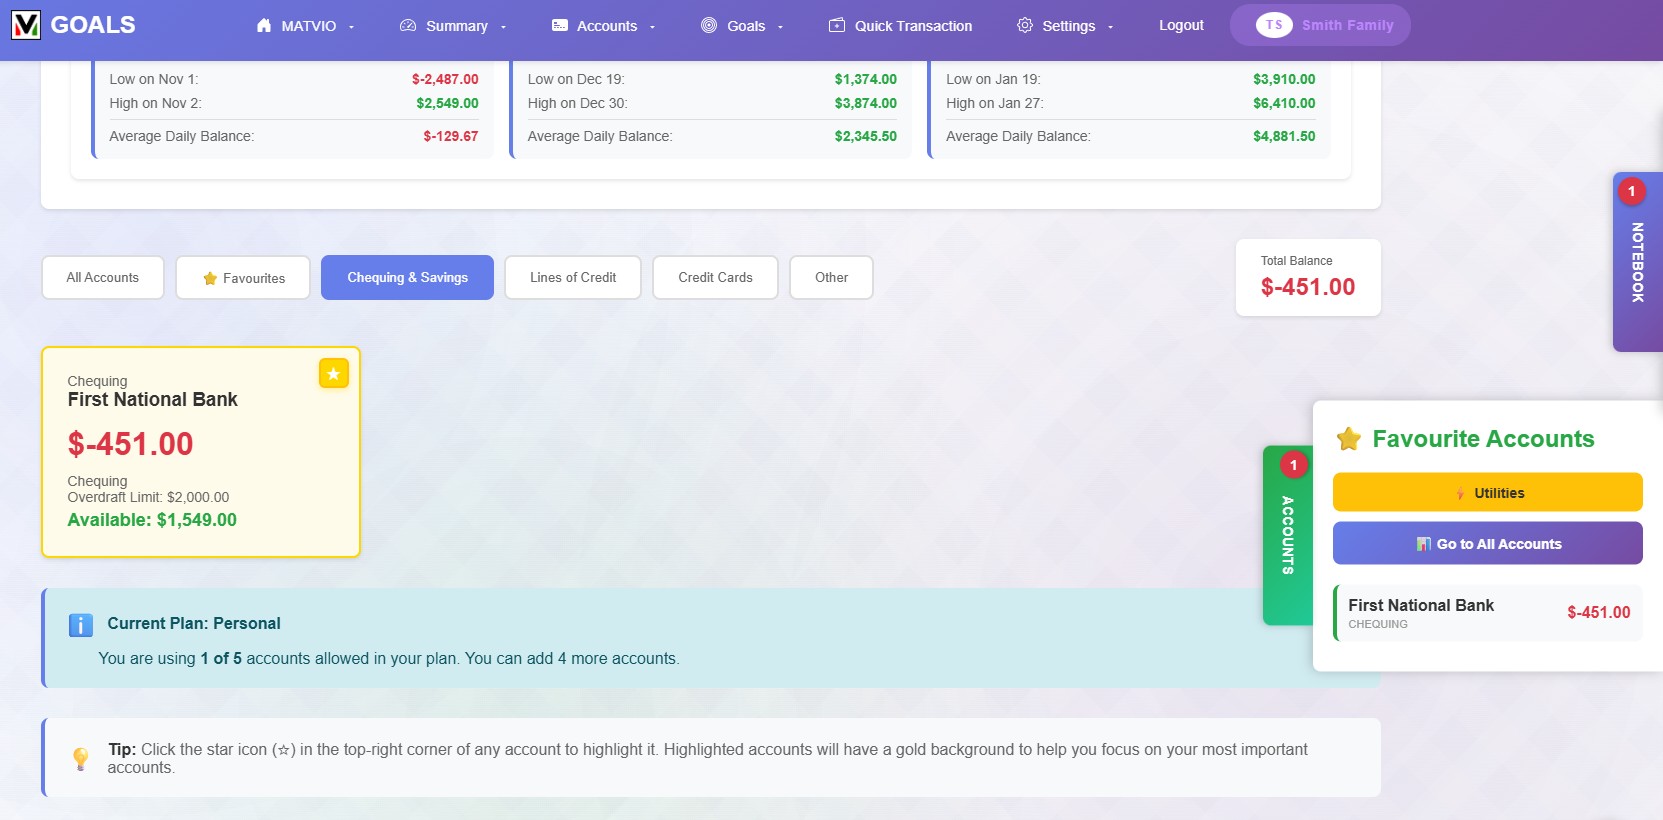Image resolution: width=1663 pixels, height=820 pixels.
Task: Click the blue info icon beside Current Plan
Action: [x=81, y=625]
